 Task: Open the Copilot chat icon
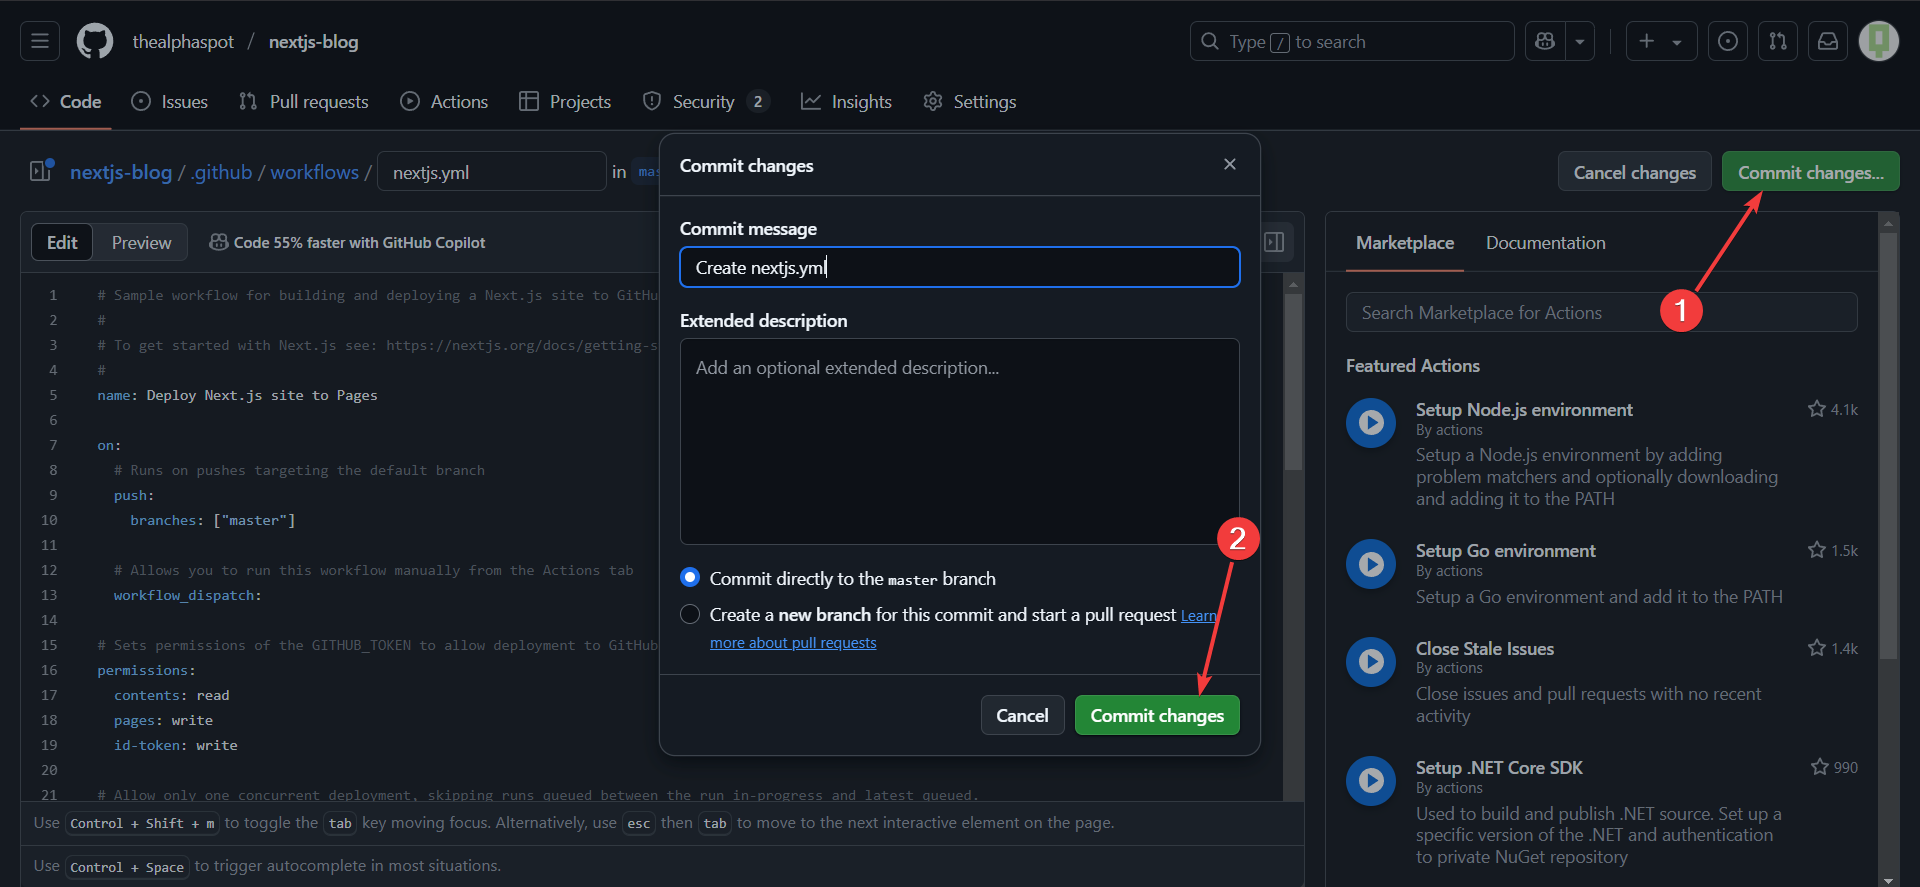tap(1545, 41)
